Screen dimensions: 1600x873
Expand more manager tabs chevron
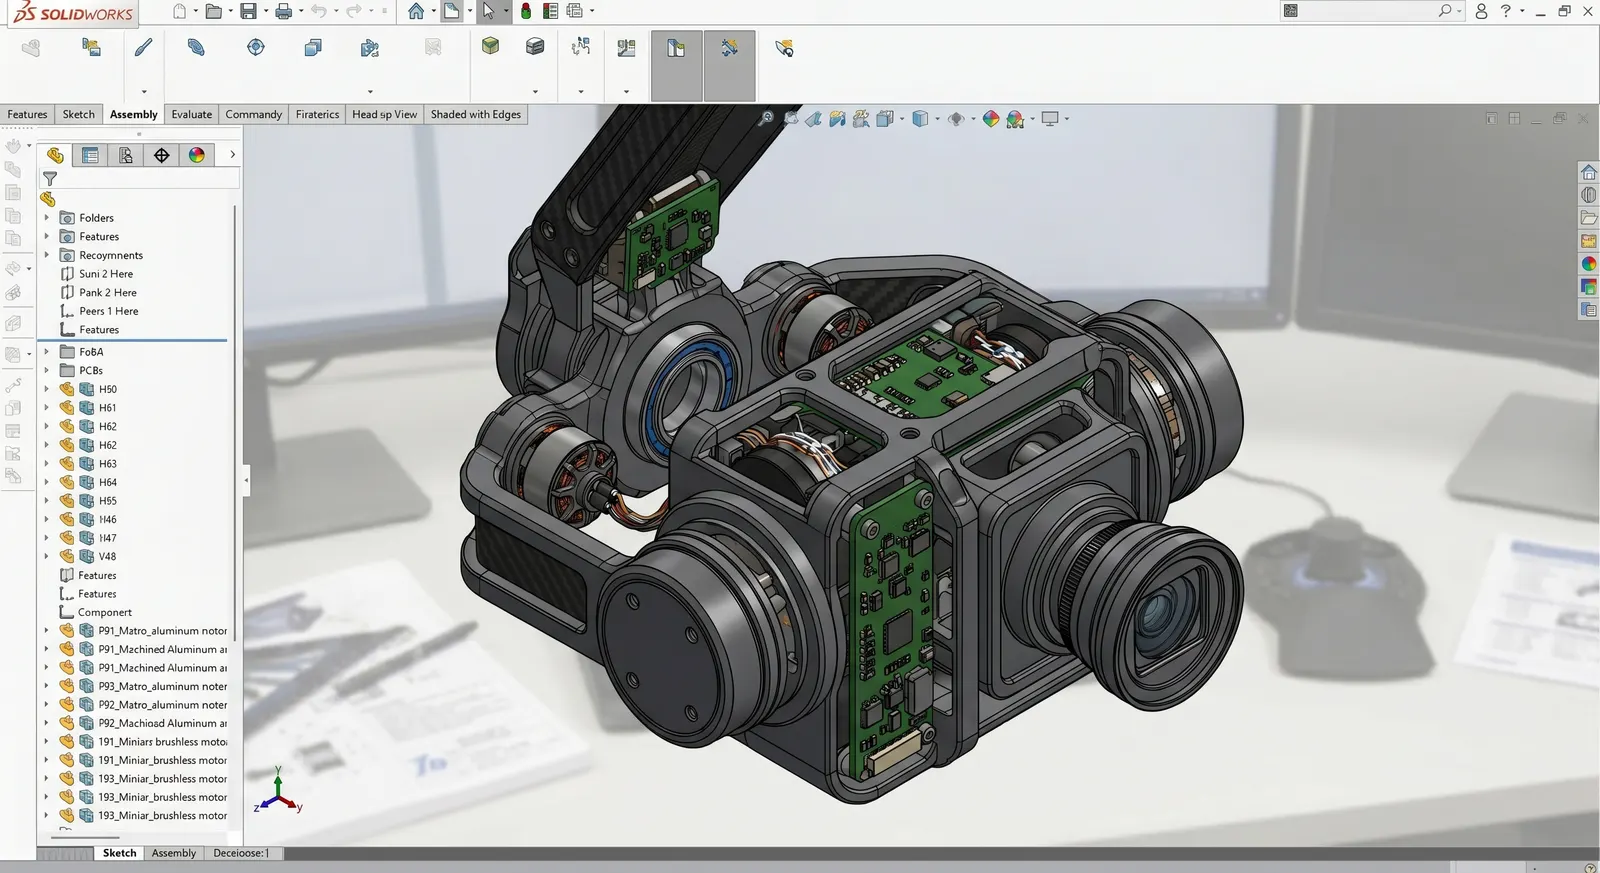click(232, 155)
